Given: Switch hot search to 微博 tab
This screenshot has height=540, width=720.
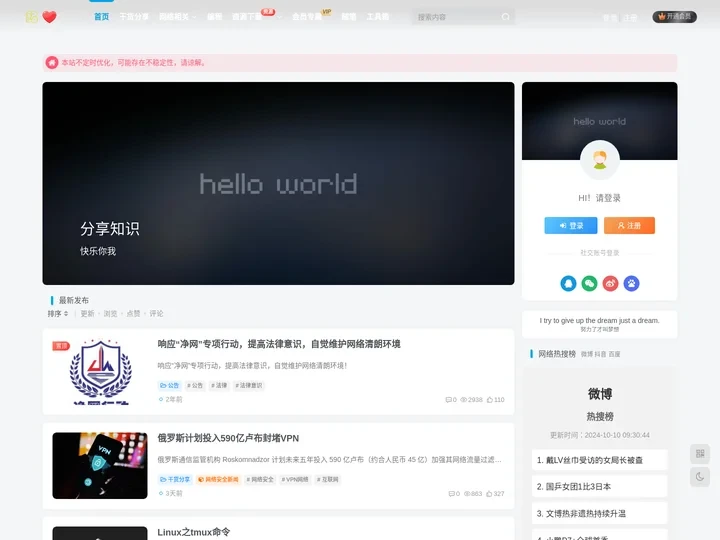Looking at the screenshot, I should [x=586, y=354].
